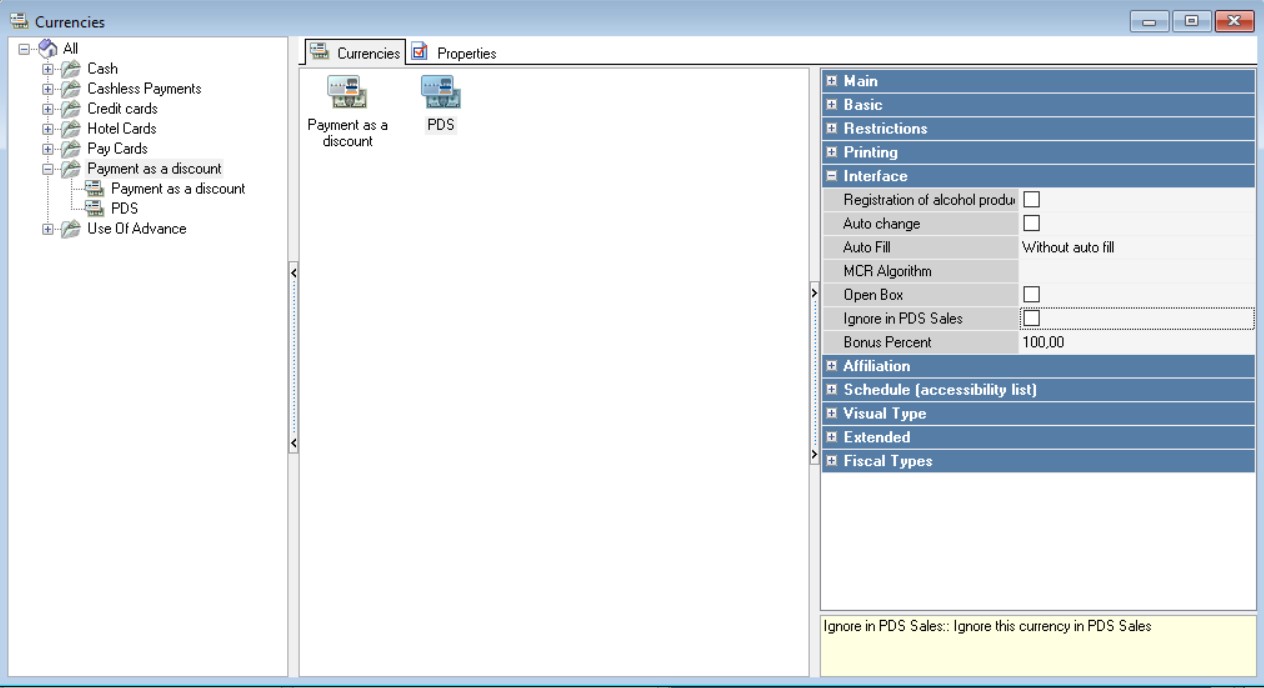Select the PDS currency icon in list
The height and width of the screenshot is (688, 1264).
pyautogui.click(x=441, y=93)
